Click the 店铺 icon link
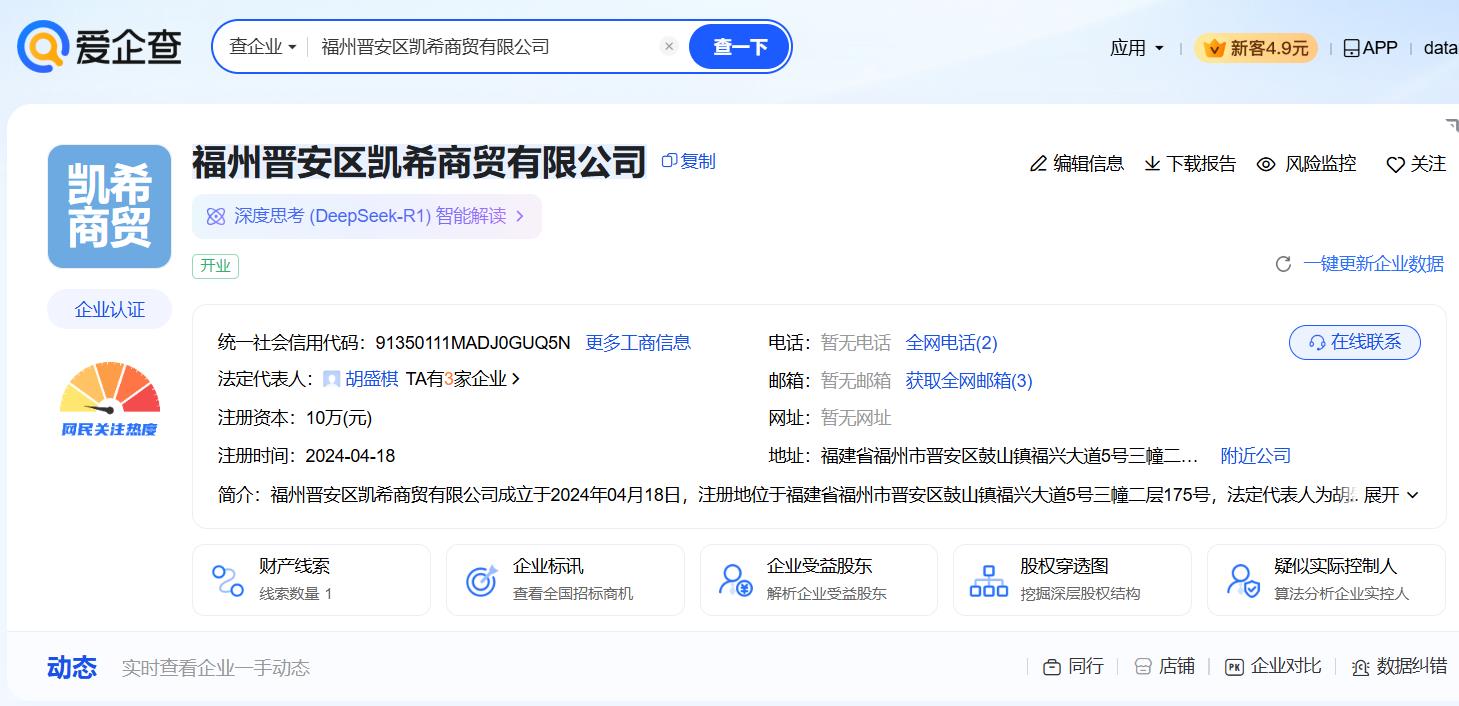1459x706 pixels. 1164,666
